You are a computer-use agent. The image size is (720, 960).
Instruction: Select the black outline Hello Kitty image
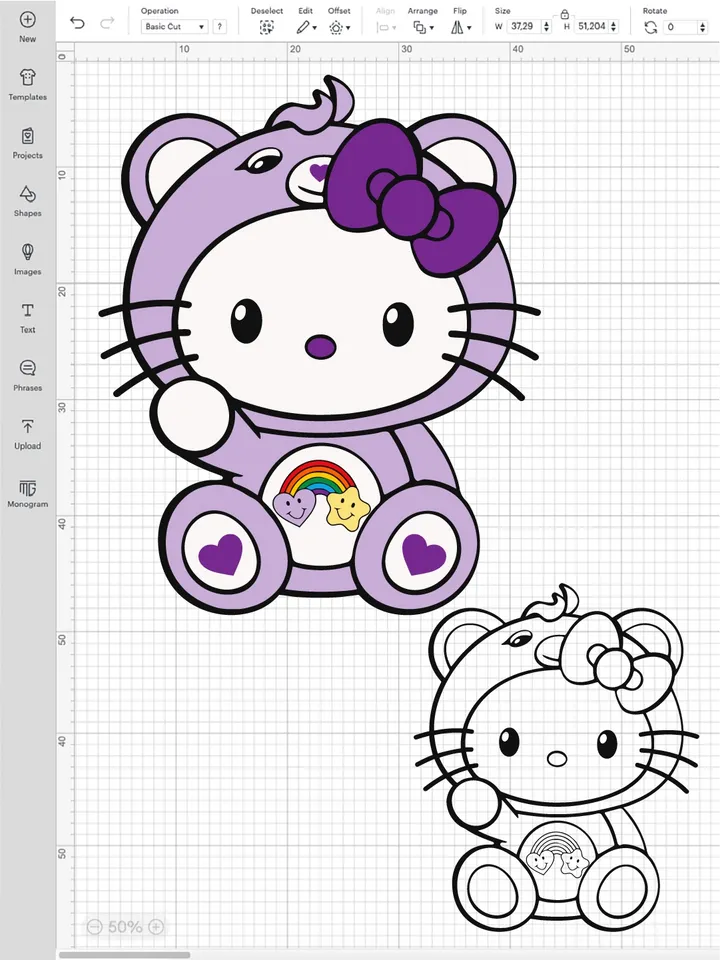click(556, 759)
